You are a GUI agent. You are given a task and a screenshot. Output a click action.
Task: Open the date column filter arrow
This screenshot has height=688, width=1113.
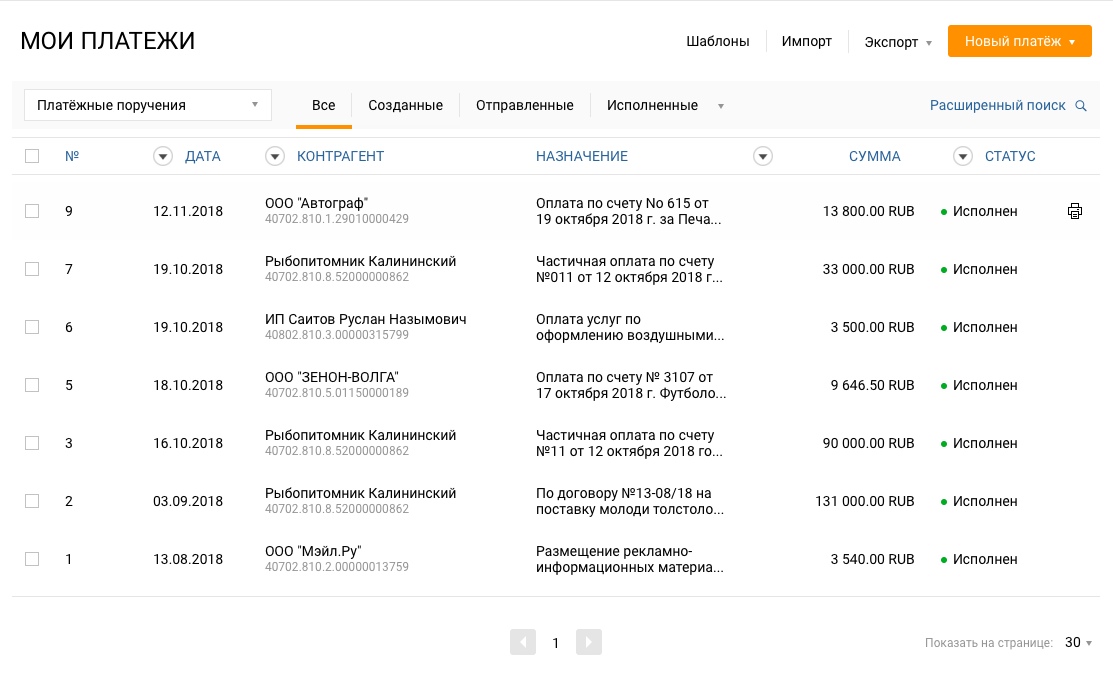163,156
